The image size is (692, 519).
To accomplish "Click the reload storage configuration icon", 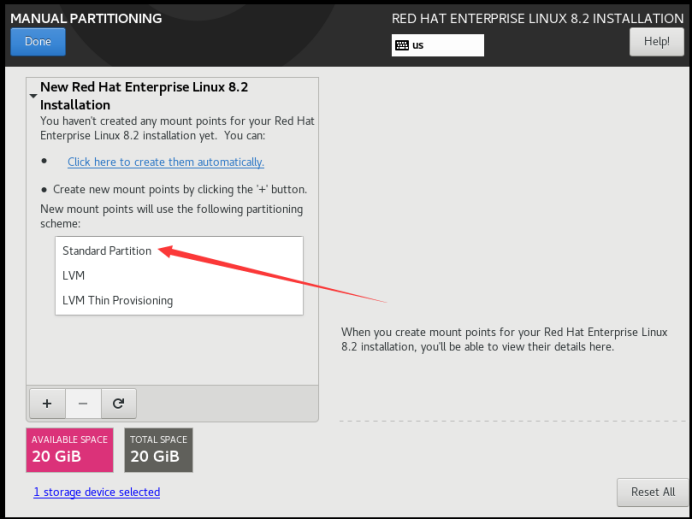I will 118,403.
